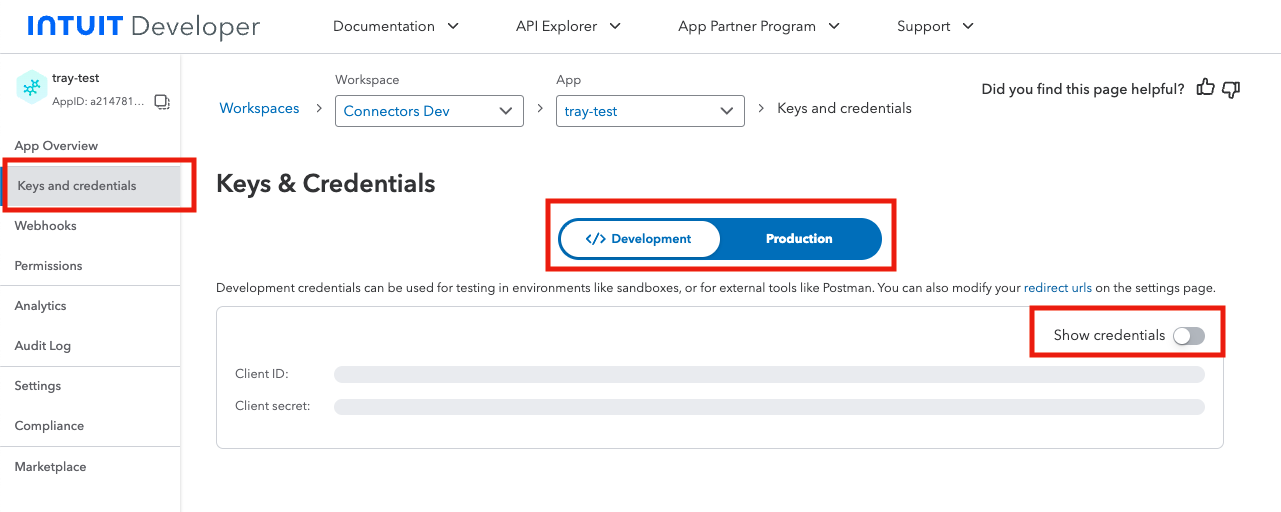Click the masked Client ID field
Screen dimensions: 1281x512
pyautogui.click(x=768, y=374)
